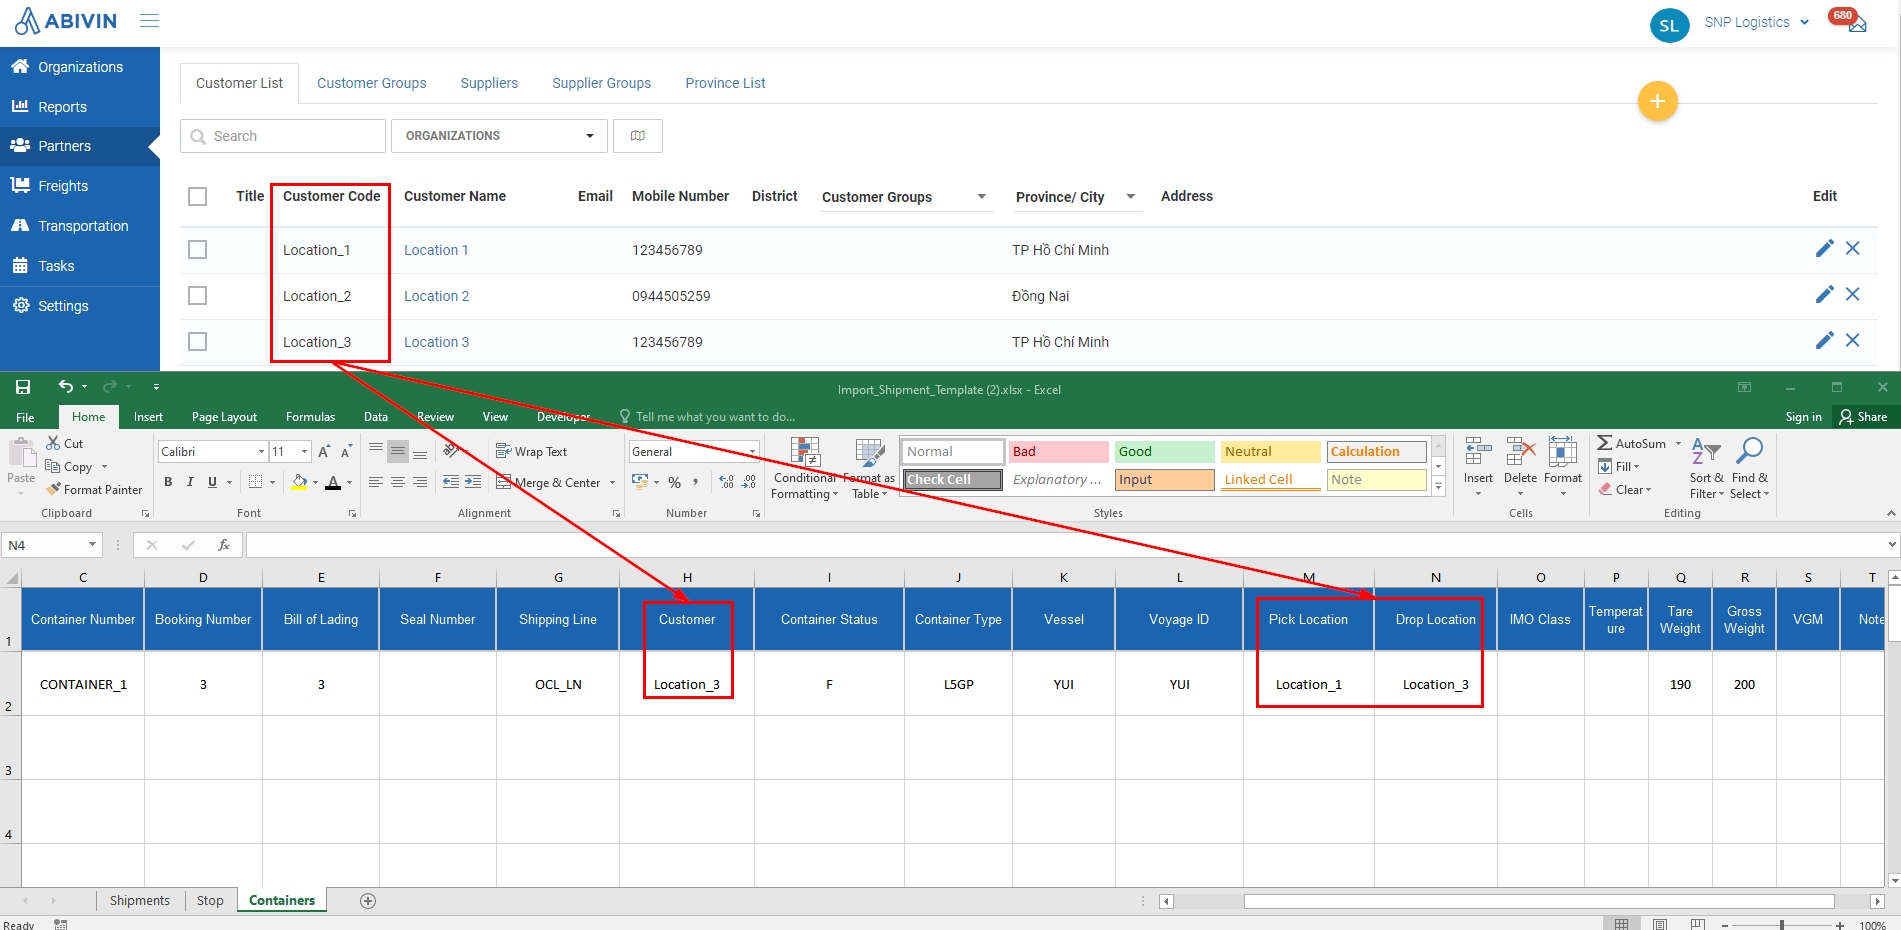Open the ORGANIZATIONS dropdown
The image size is (1901, 930).
click(499, 136)
